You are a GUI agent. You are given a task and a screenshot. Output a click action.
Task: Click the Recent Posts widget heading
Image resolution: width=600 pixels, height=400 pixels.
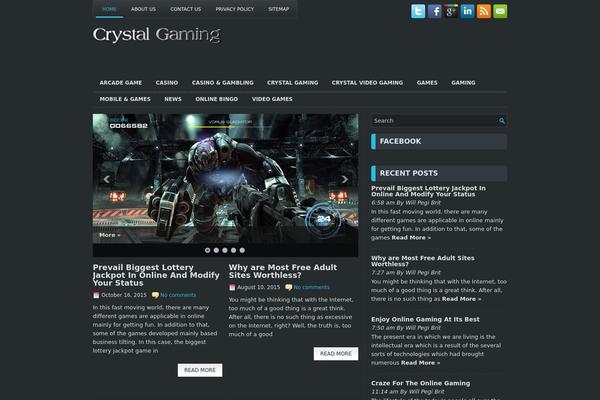439,173
